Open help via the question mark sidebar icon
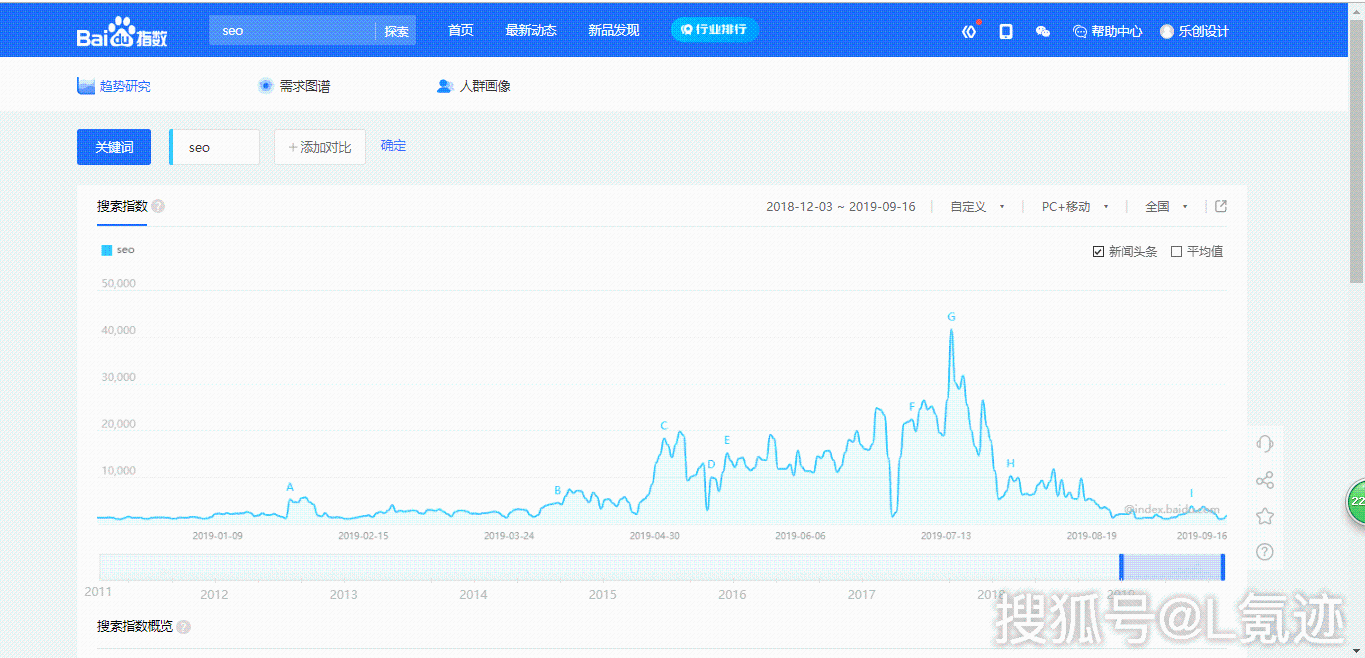Viewport: 1365px width, 658px height. [x=1265, y=552]
